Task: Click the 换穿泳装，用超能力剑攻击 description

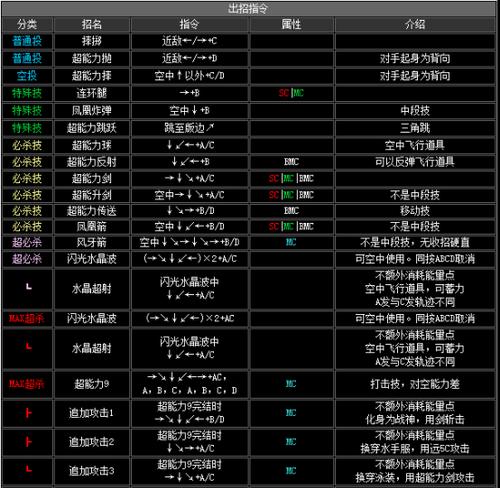Action: click(415, 478)
